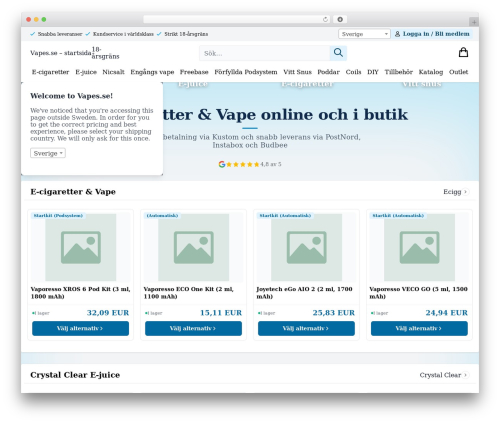Click the browser address bar
This screenshot has height=423, width=500.
tap(237, 19)
